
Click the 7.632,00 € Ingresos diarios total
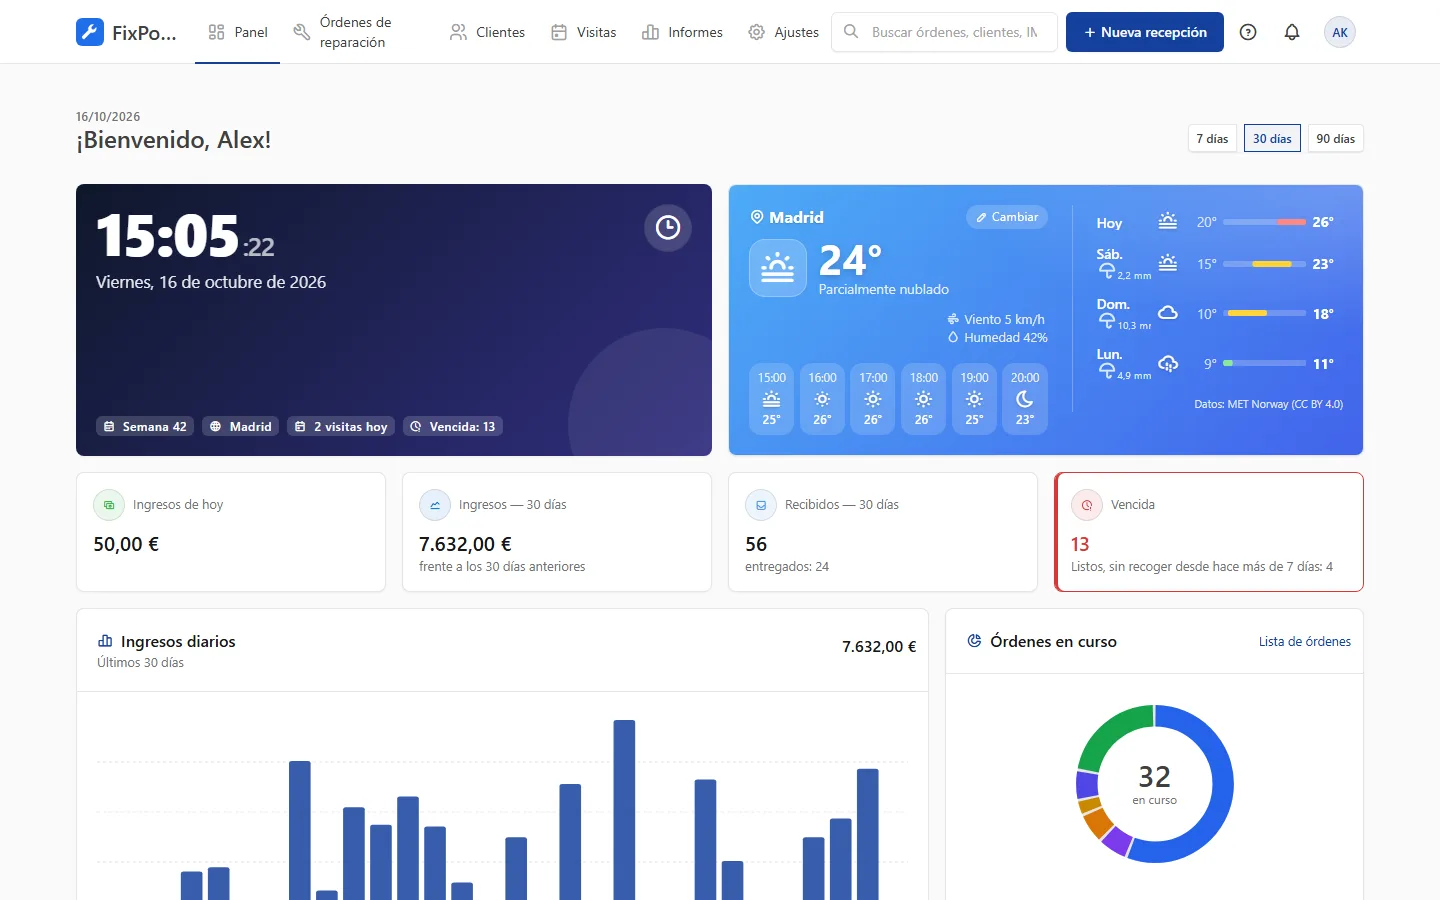tap(879, 647)
